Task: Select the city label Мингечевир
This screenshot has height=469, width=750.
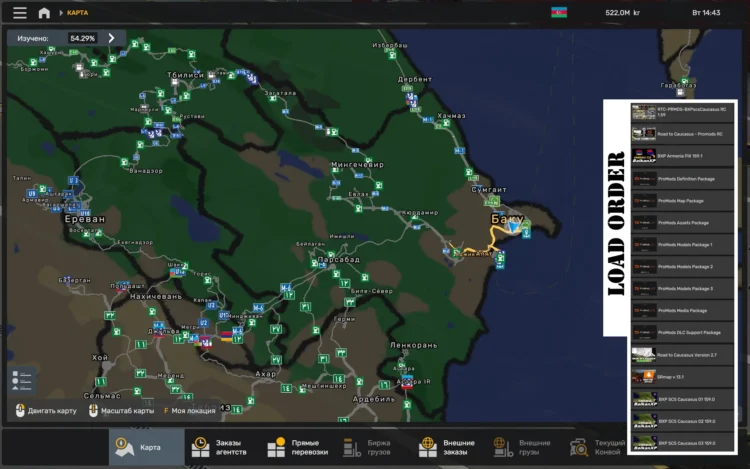Action: (x=357, y=164)
